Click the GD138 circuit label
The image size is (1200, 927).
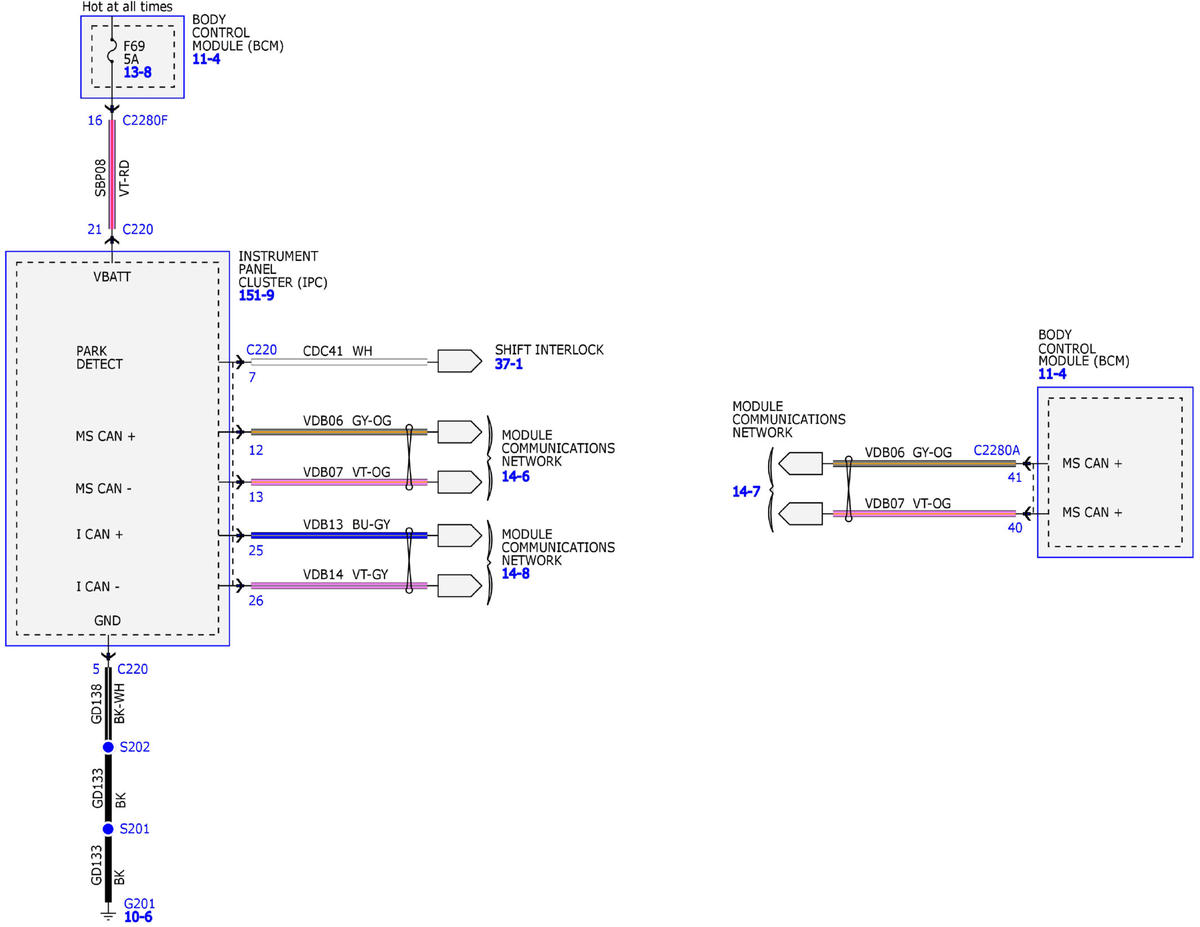pos(98,704)
